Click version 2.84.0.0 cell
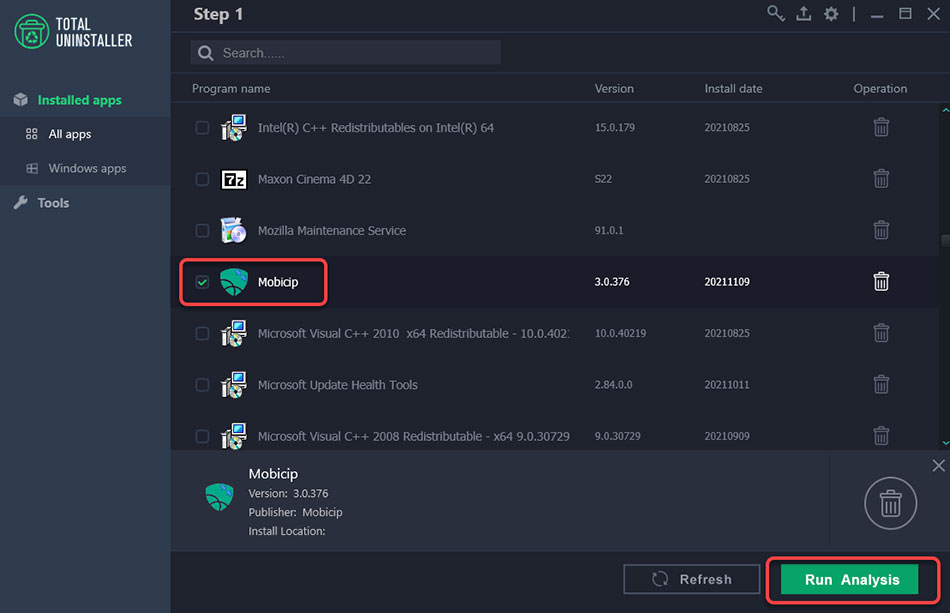The height and width of the screenshot is (613, 950). click(x=613, y=385)
